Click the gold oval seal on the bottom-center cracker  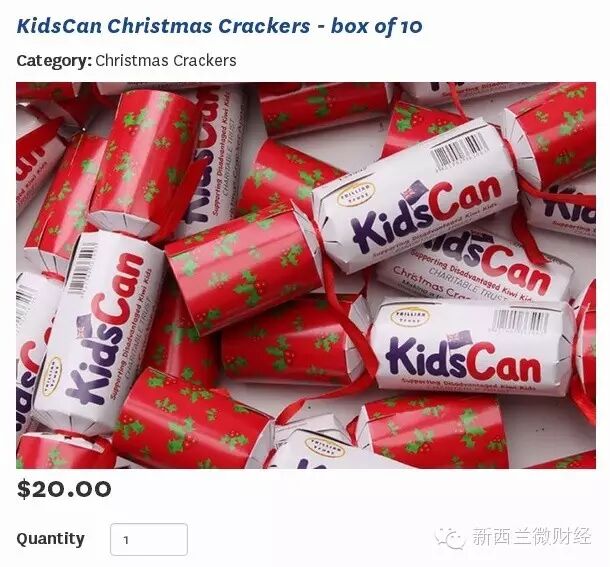pyautogui.click(x=324, y=447)
